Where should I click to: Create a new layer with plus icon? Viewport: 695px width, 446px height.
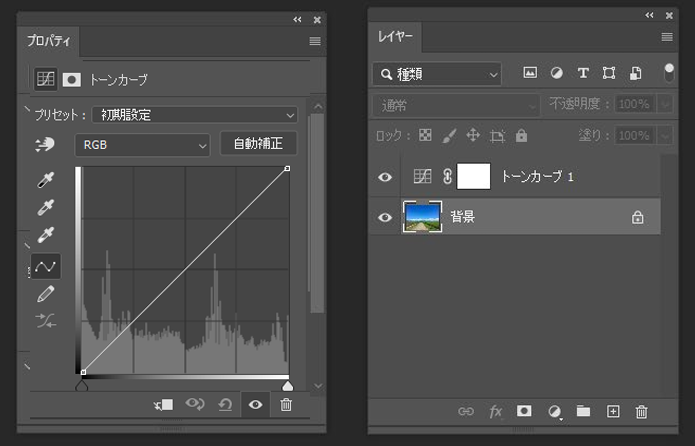(x=613, y=411)
